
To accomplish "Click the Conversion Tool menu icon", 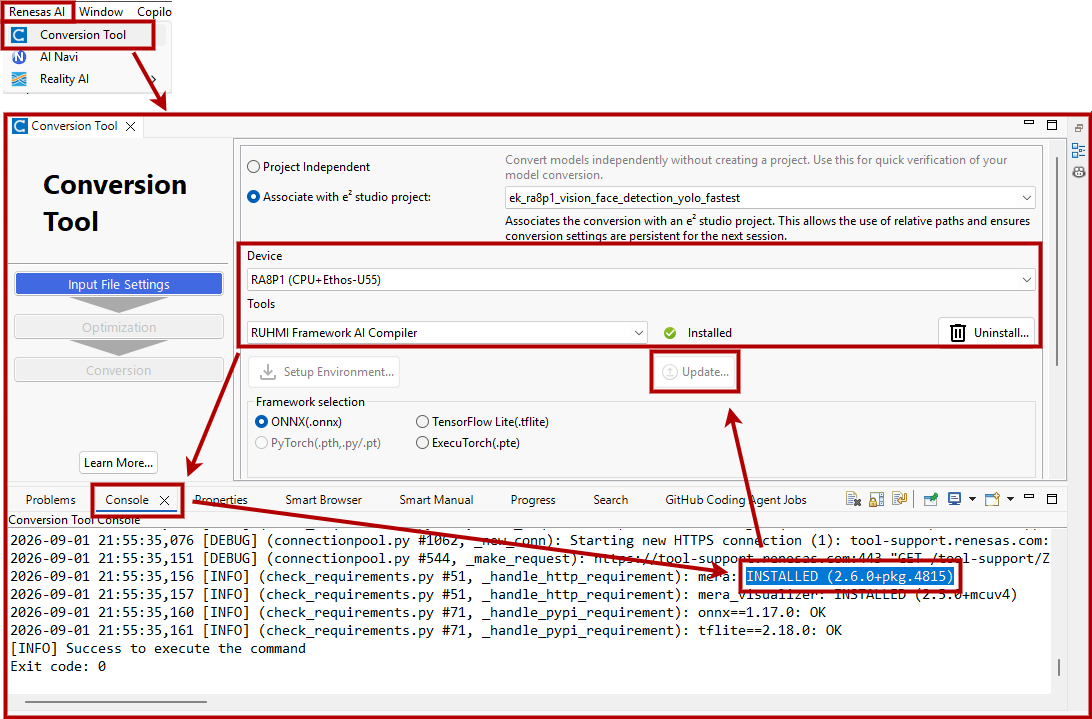I will point(20,35).
